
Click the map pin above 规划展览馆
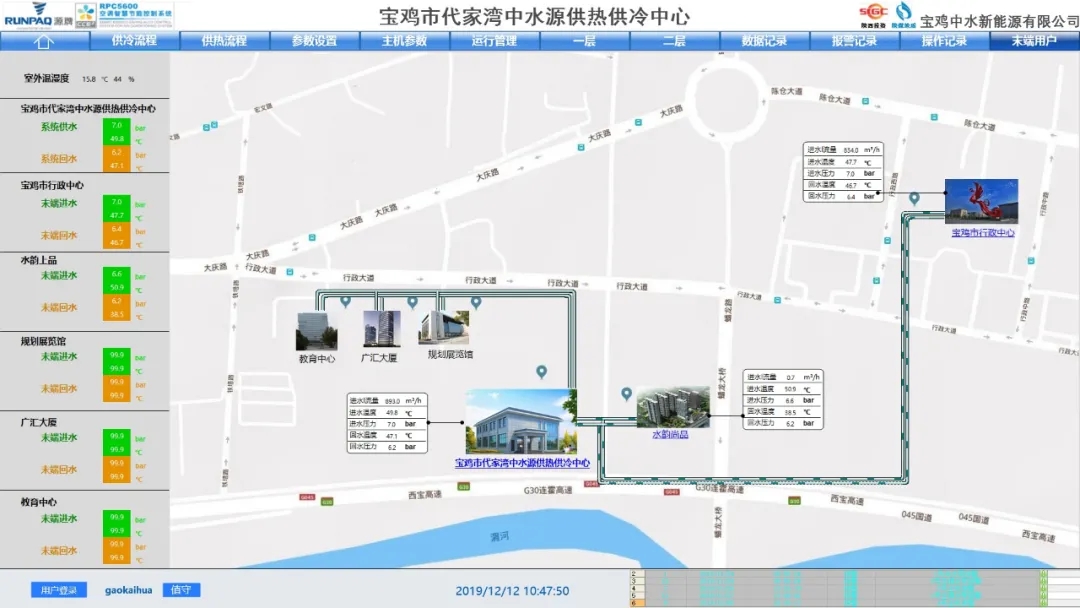pyautogui.click(x=476, y=301)
